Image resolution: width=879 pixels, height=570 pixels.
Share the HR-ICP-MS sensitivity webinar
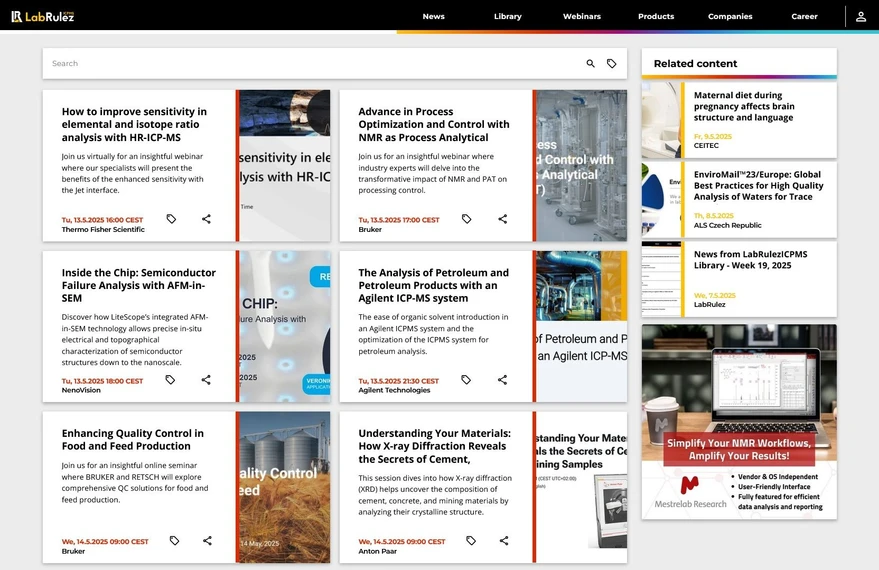pos(206,219)
